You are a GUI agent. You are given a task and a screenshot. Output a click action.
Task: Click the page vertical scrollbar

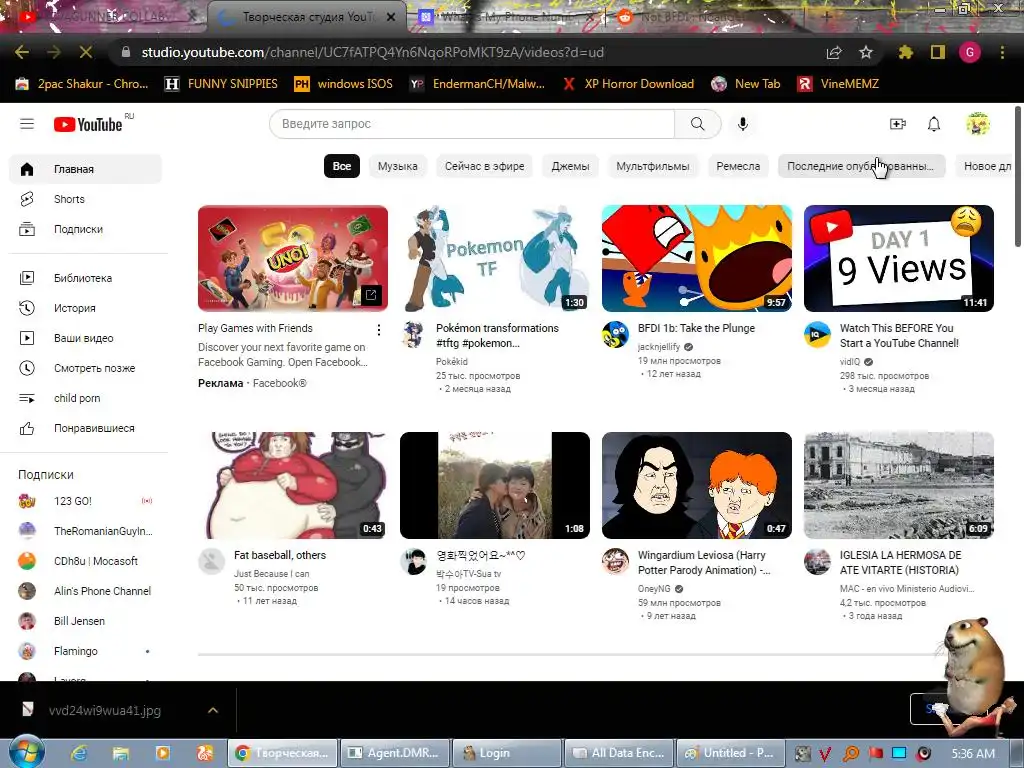tap(1019, 176)
